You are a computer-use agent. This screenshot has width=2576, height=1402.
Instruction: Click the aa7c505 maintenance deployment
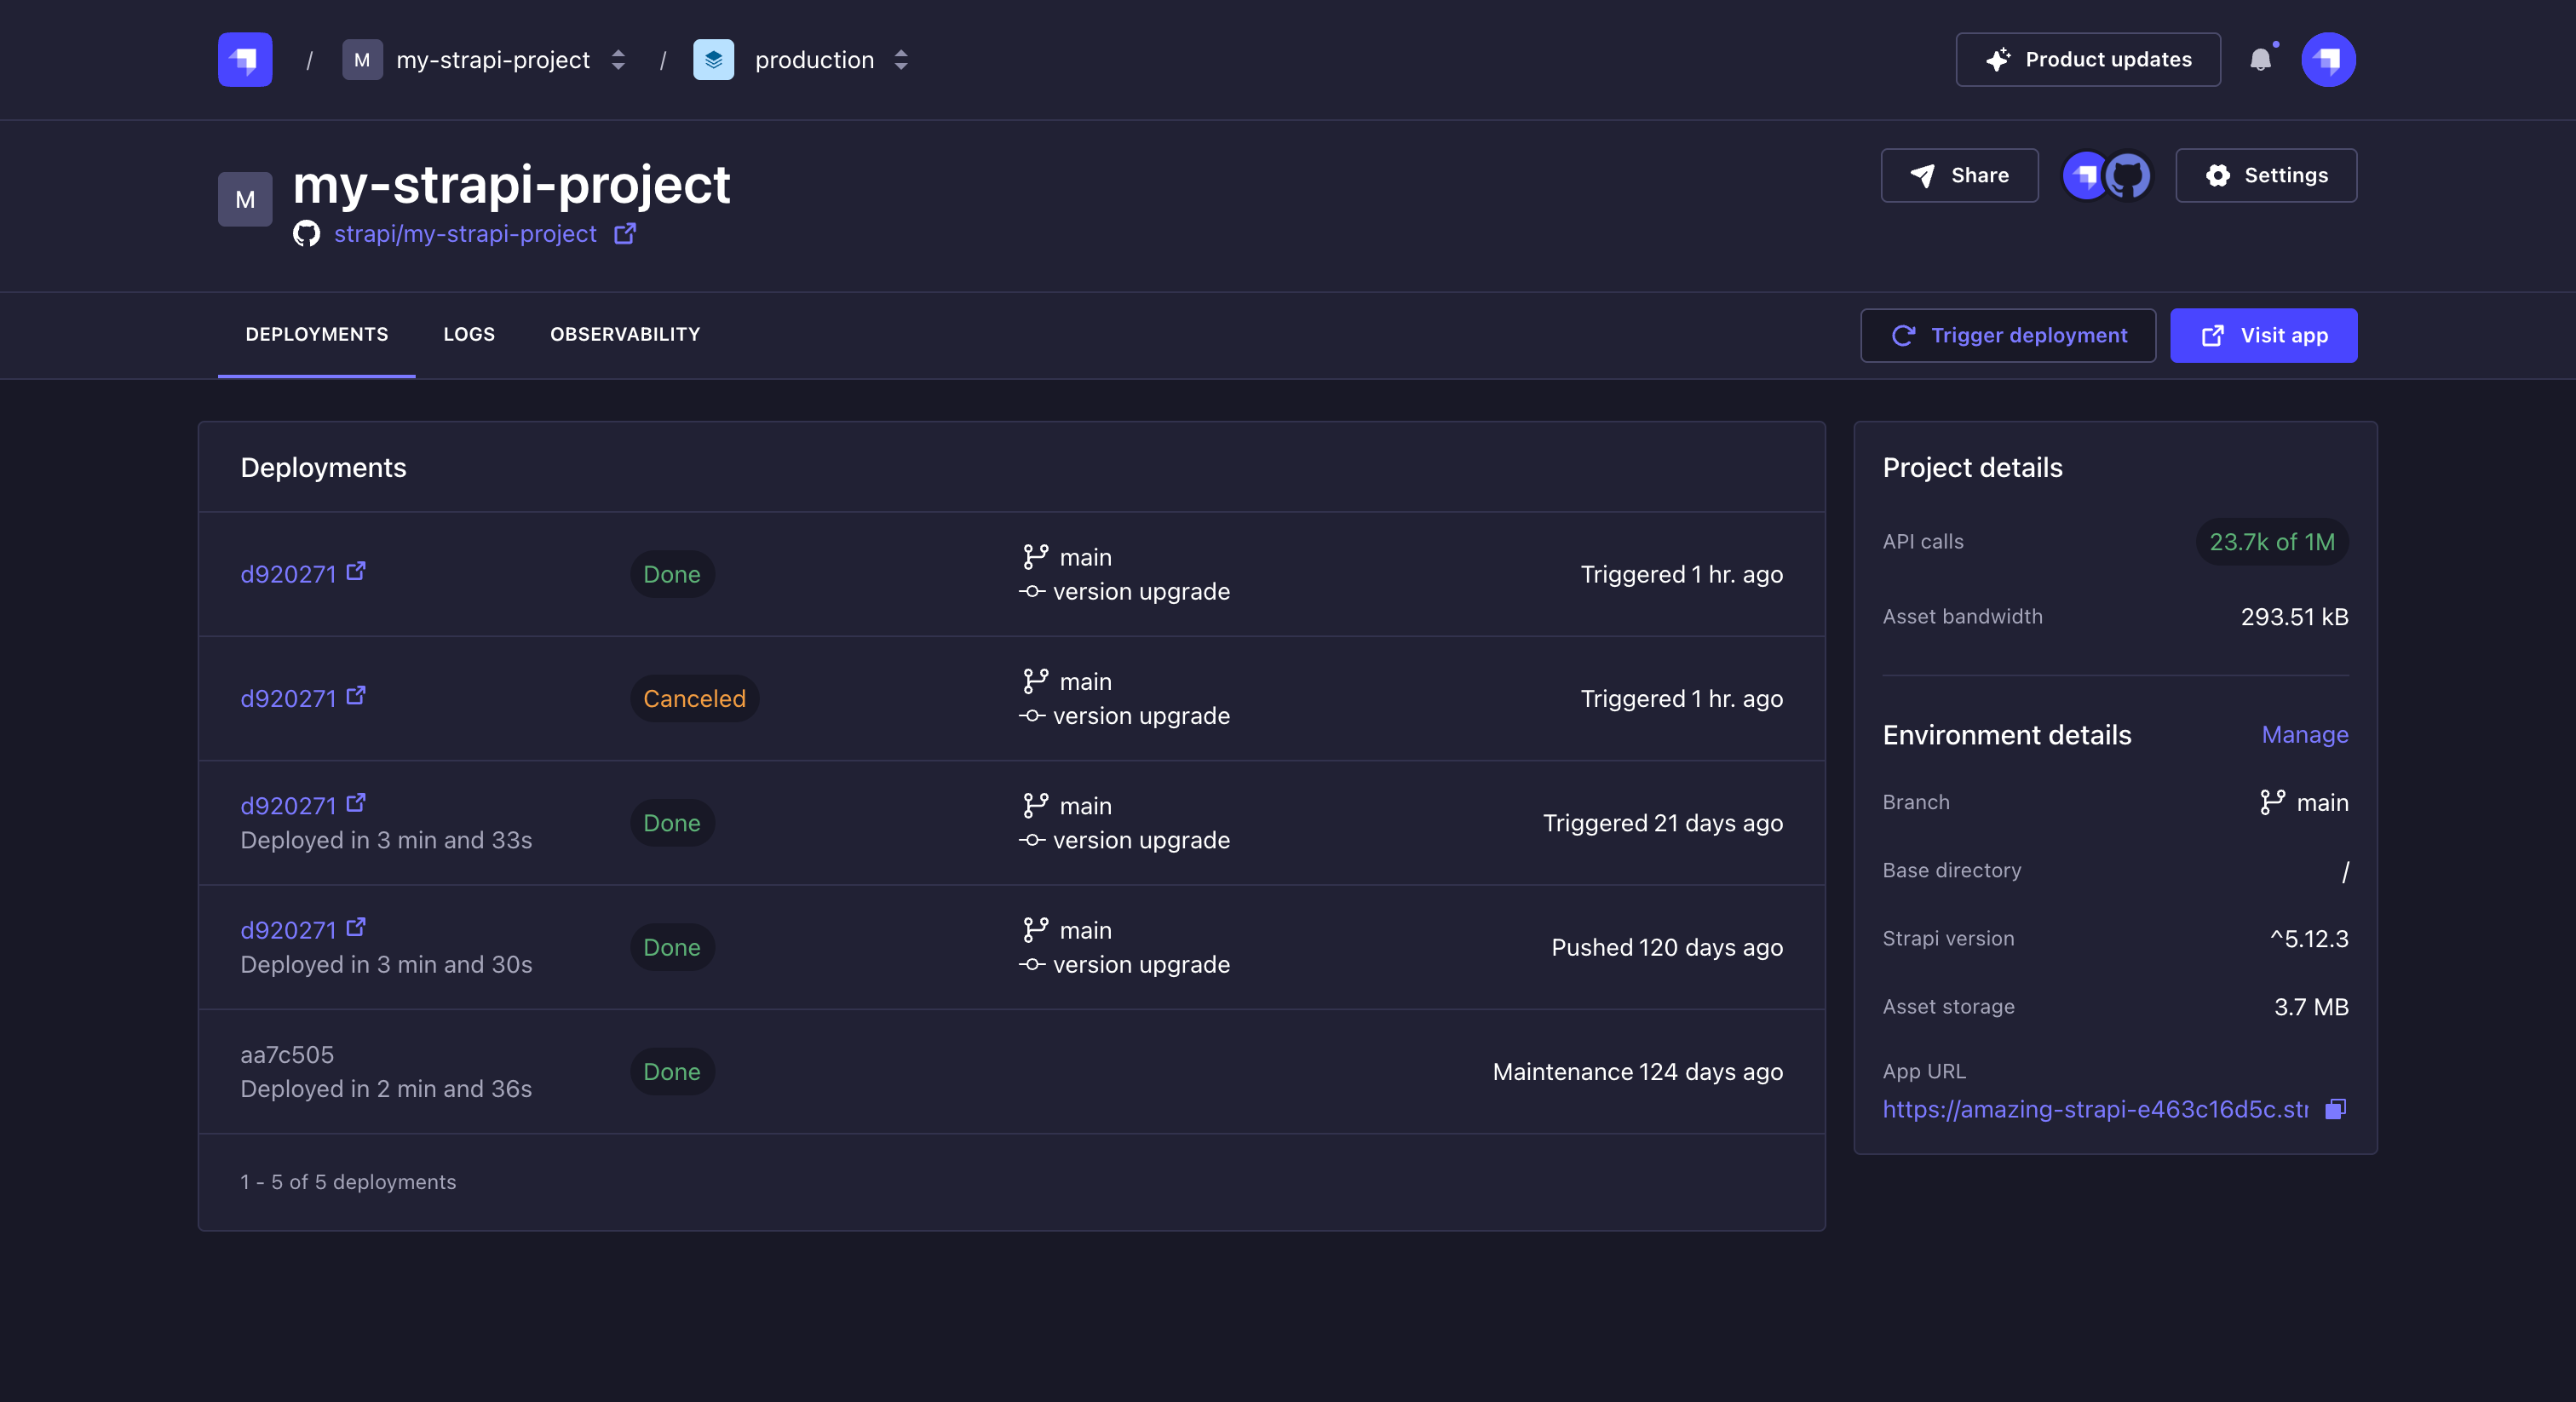click(287, 1054)
